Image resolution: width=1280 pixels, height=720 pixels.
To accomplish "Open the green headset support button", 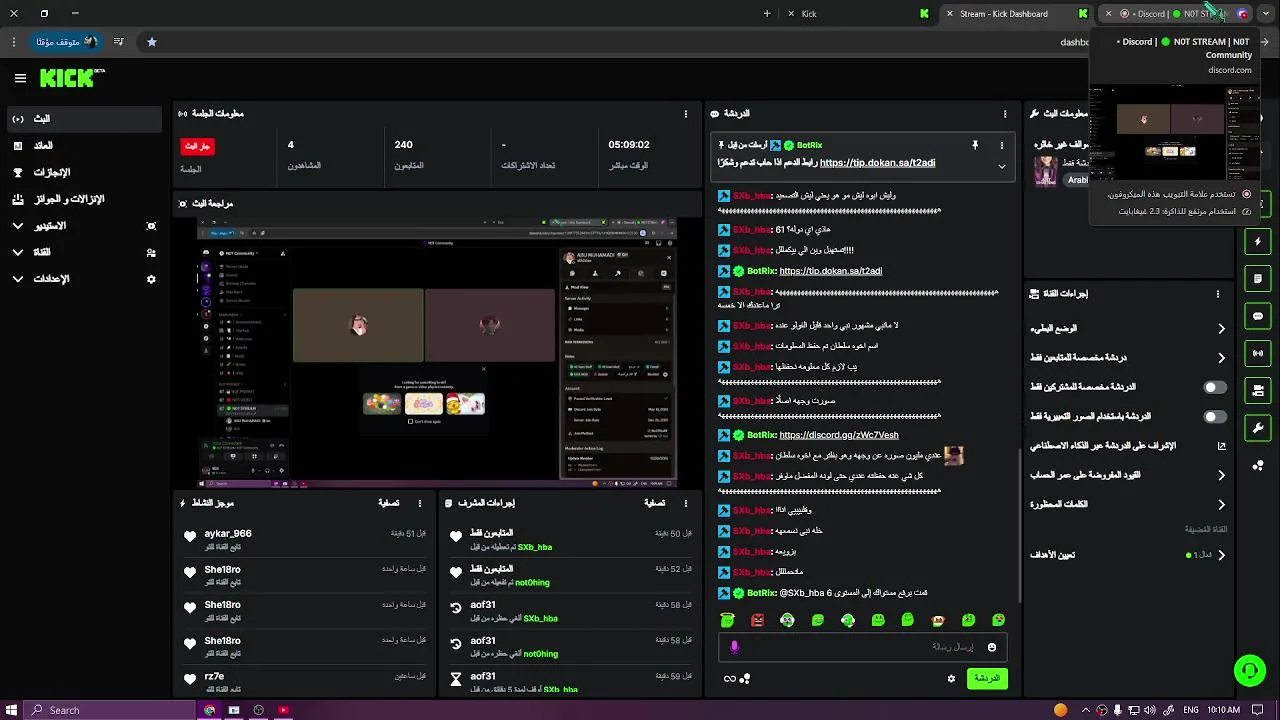I will coord(1249,671).
